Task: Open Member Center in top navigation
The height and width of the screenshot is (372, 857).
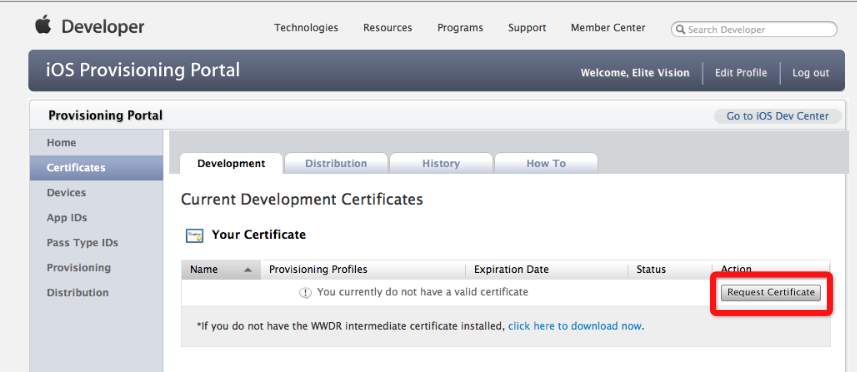Action: [608, 27]
